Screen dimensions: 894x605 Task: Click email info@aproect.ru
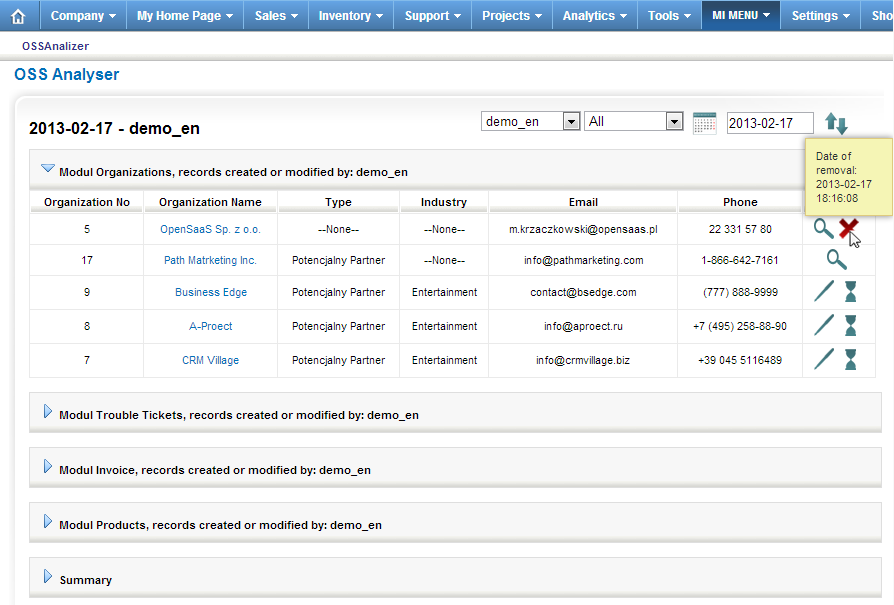pyautogui.click(x=583, y=326)
